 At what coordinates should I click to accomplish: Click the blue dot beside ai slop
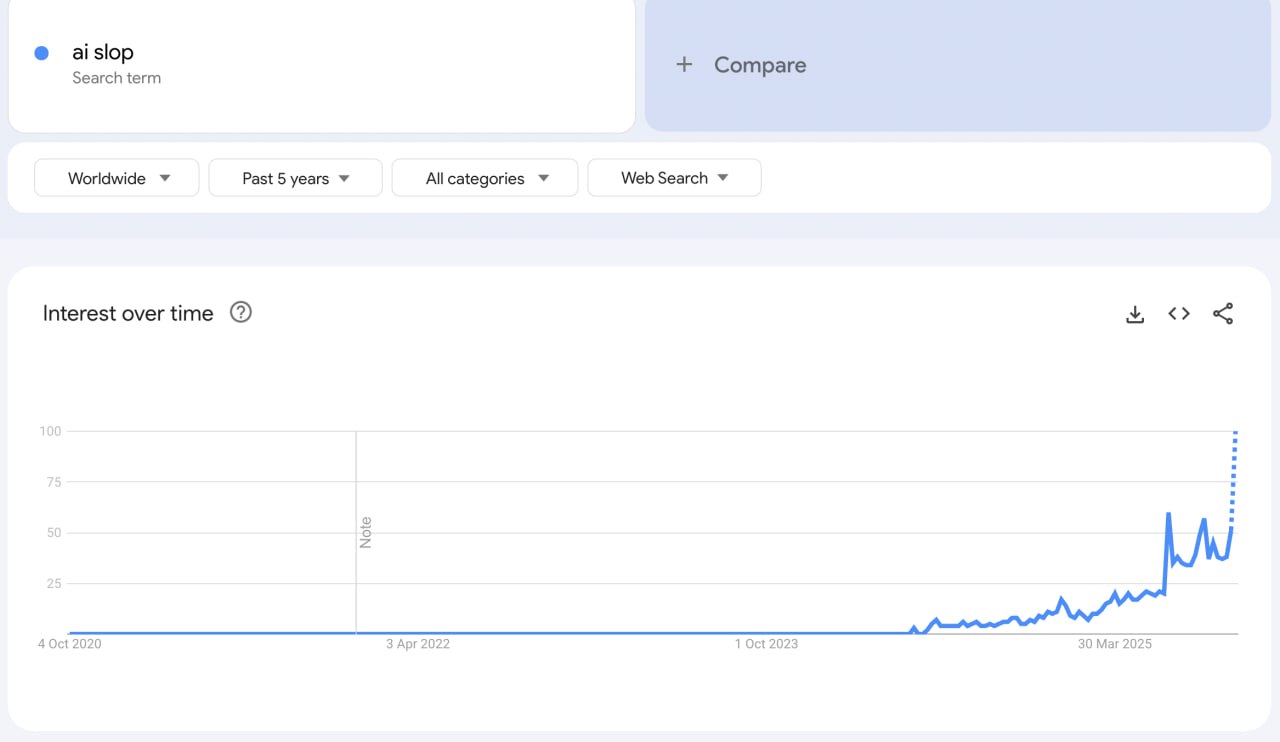42,53
